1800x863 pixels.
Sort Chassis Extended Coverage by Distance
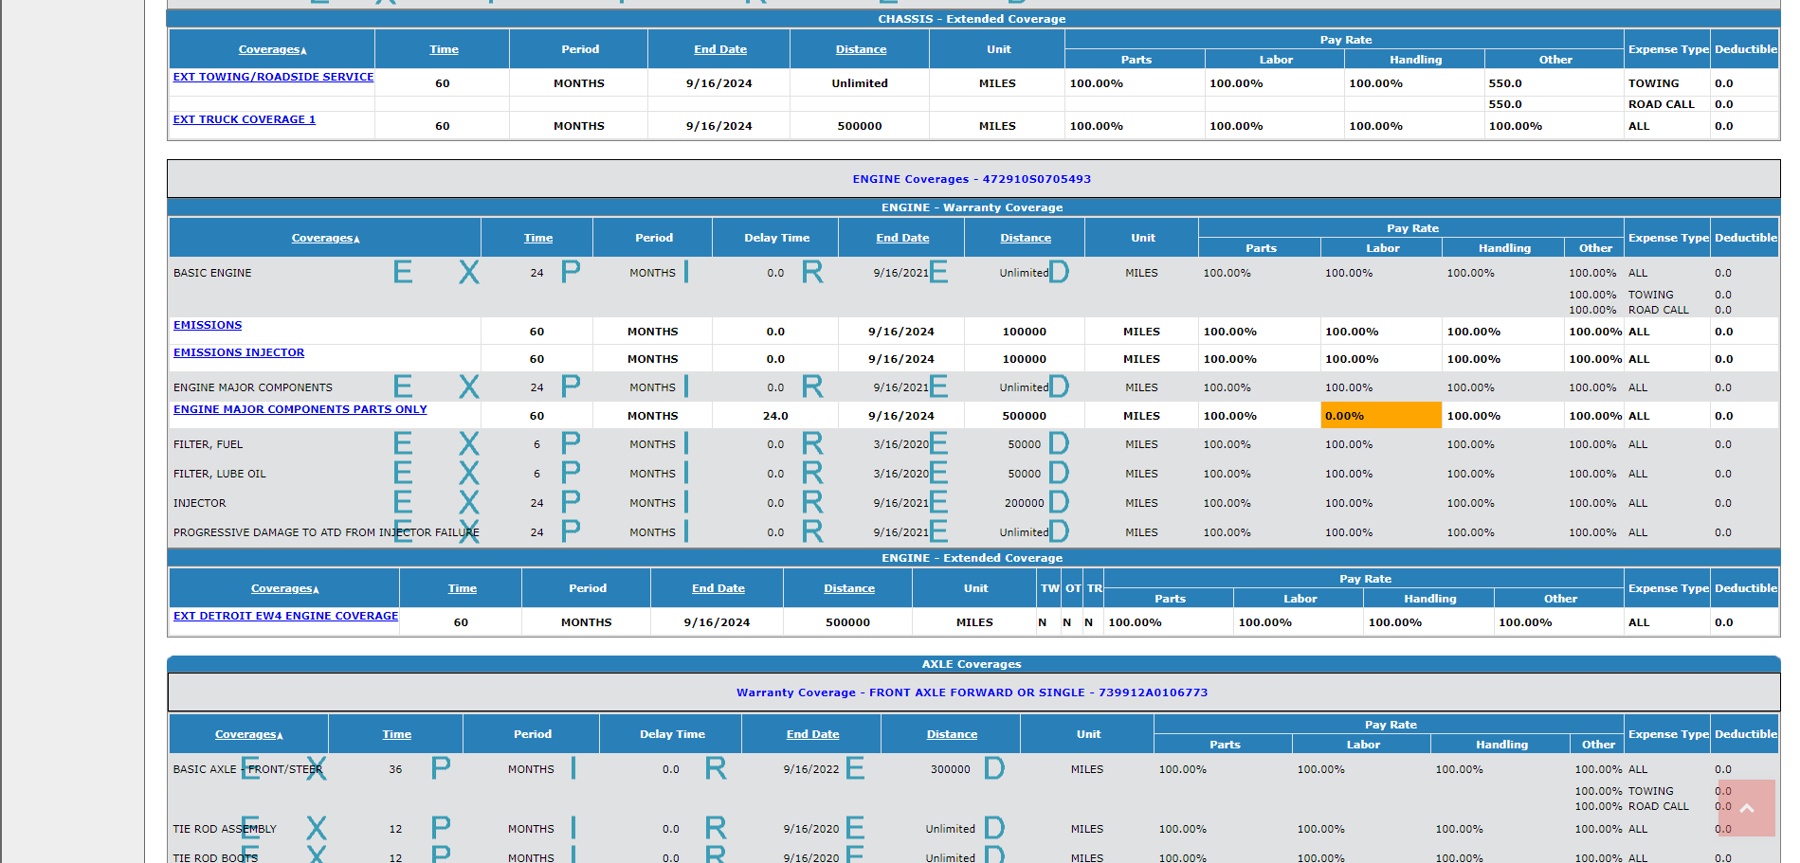(860, 50)
